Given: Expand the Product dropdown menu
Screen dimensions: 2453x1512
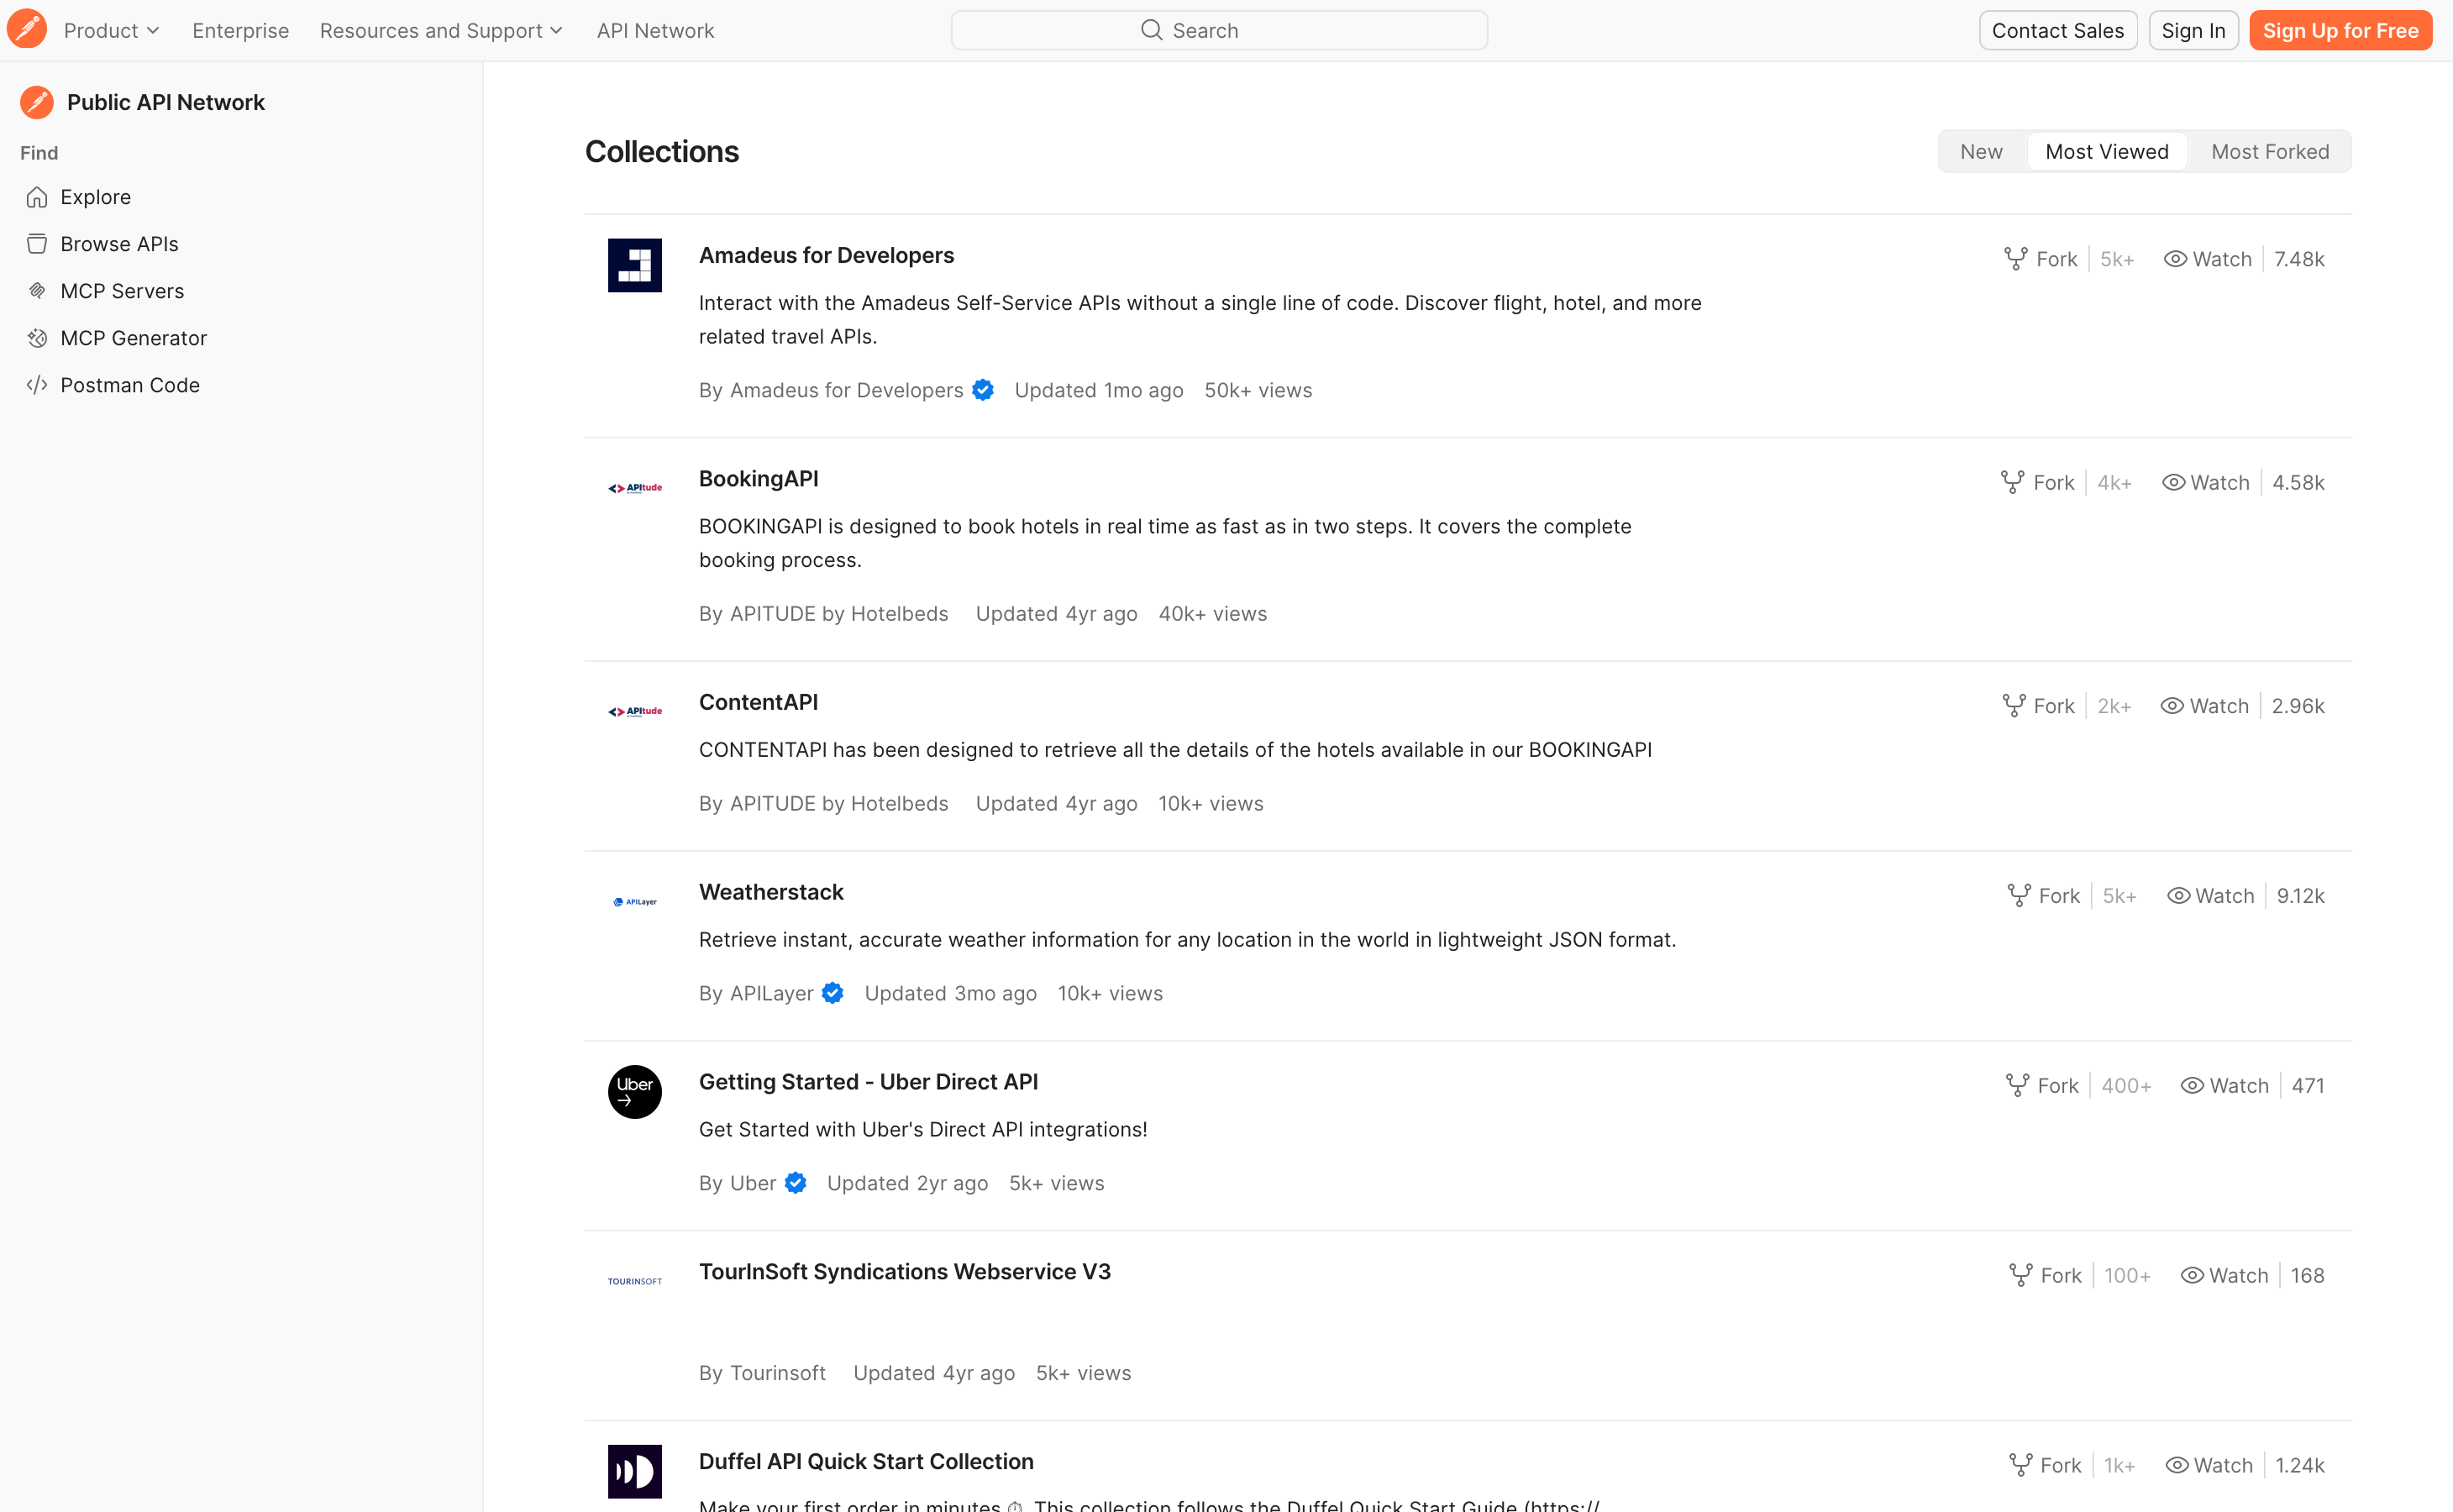Looking at the screenshot, I should coord(112,30).
